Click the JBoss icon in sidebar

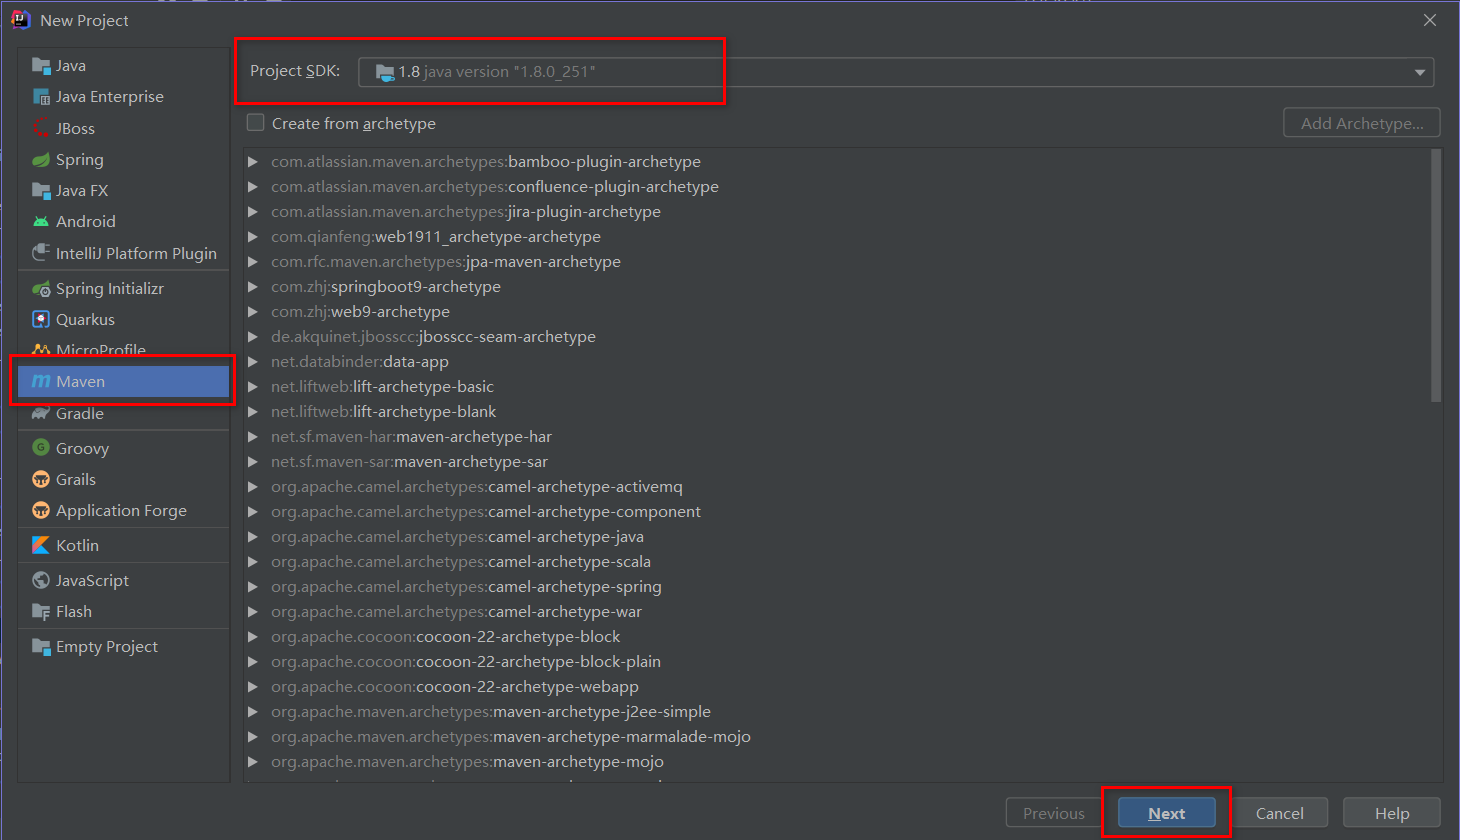click(x=41, y=128)
